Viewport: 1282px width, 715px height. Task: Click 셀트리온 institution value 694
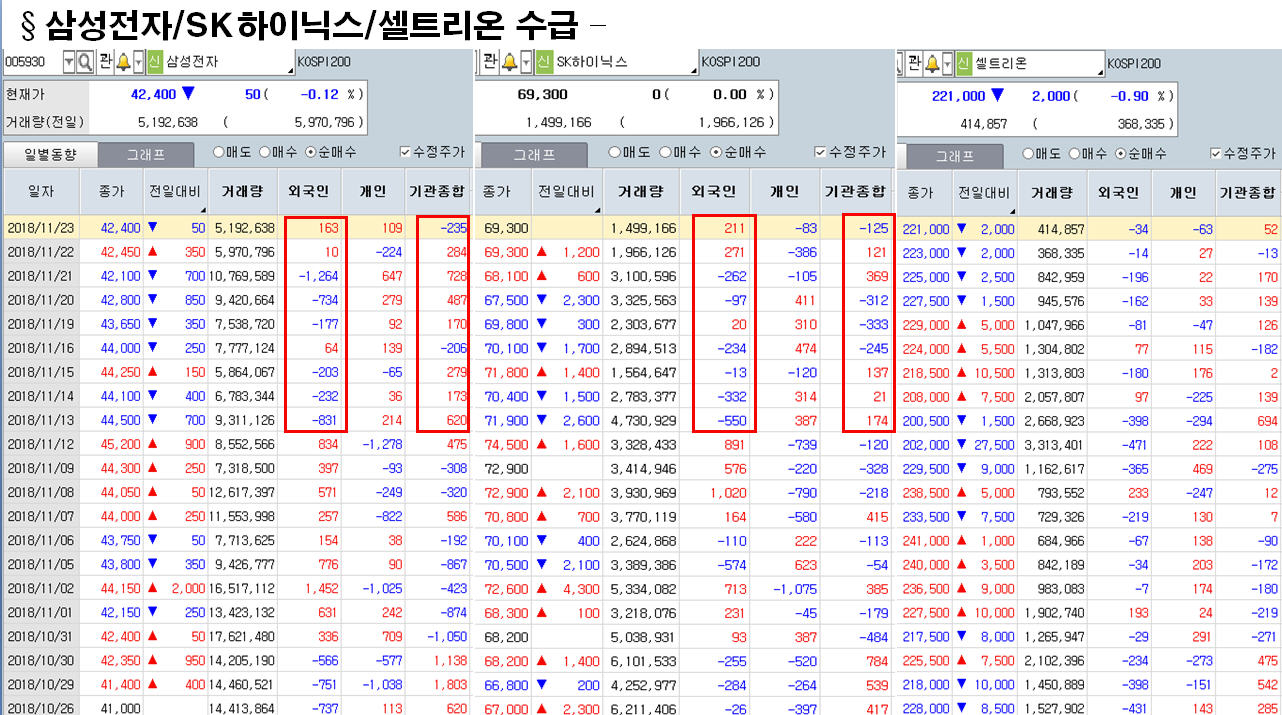[1266, 420]
